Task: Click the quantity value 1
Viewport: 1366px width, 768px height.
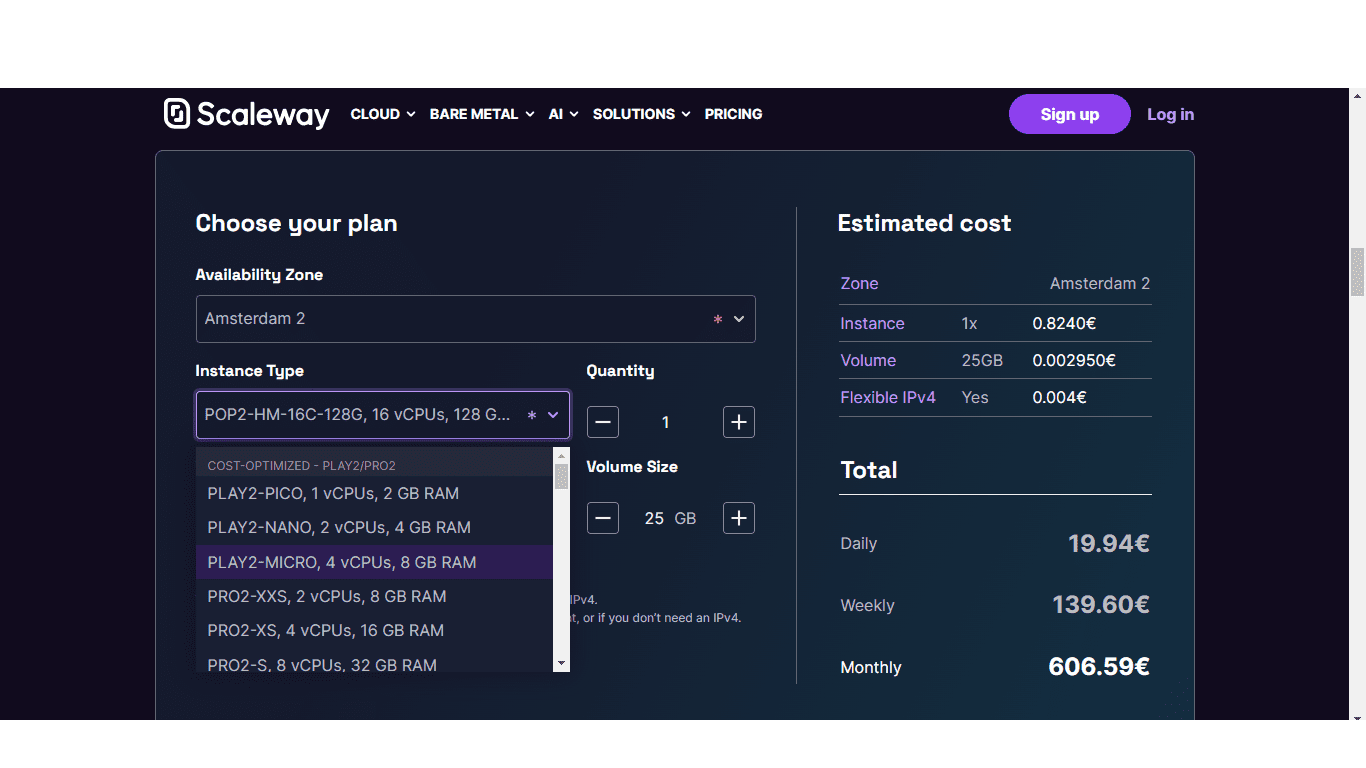Action: (666, 422)
